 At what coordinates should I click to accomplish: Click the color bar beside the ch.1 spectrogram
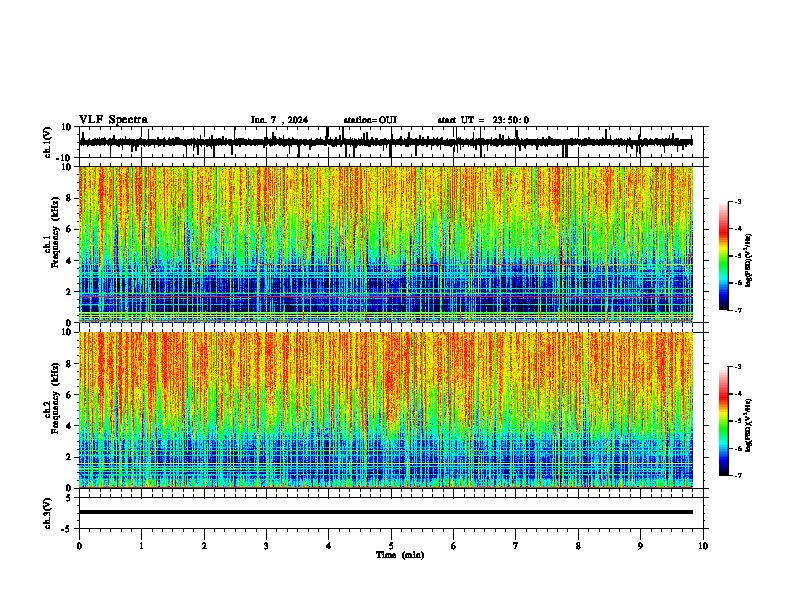[x=724, y=256]
